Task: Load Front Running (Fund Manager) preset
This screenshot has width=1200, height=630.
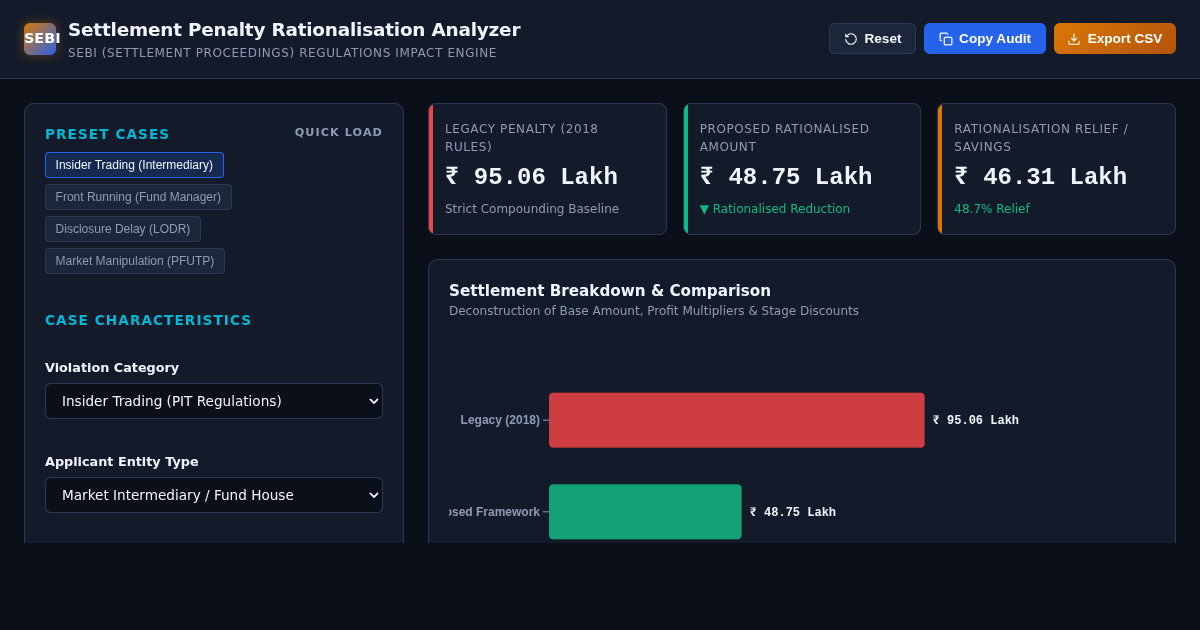Action: [x=138, y=197]
